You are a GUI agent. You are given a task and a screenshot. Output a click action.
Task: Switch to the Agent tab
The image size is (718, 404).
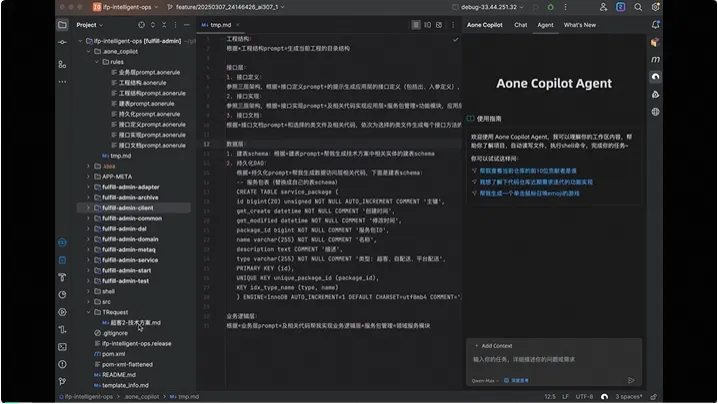(x=545, y=25)
